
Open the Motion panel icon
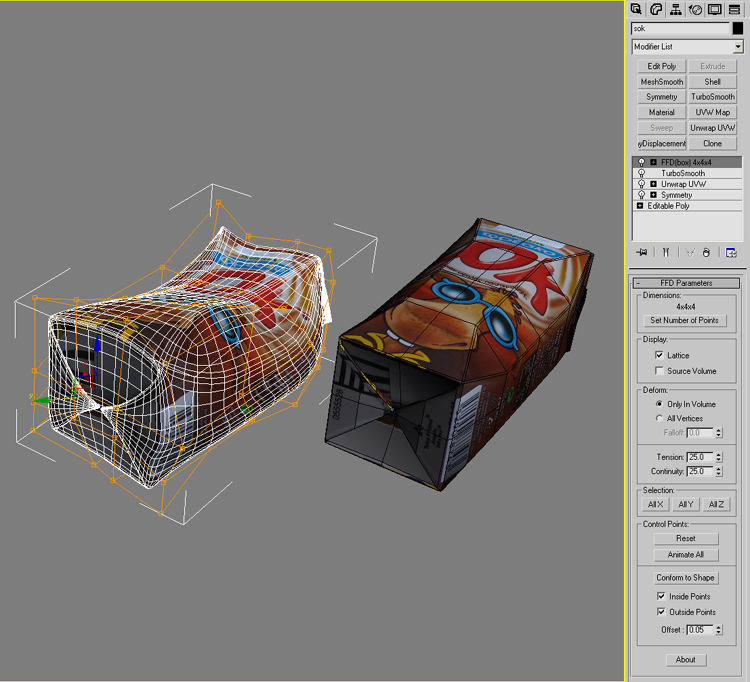click(695, 9)
